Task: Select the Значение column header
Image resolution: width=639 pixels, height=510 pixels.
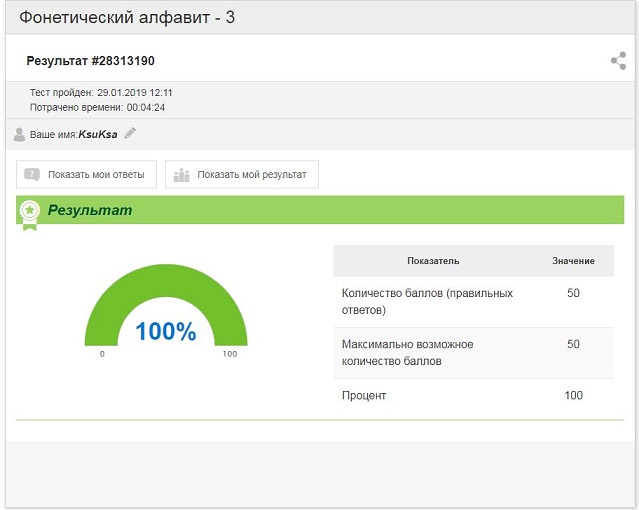Action: [x=573, y=261]
